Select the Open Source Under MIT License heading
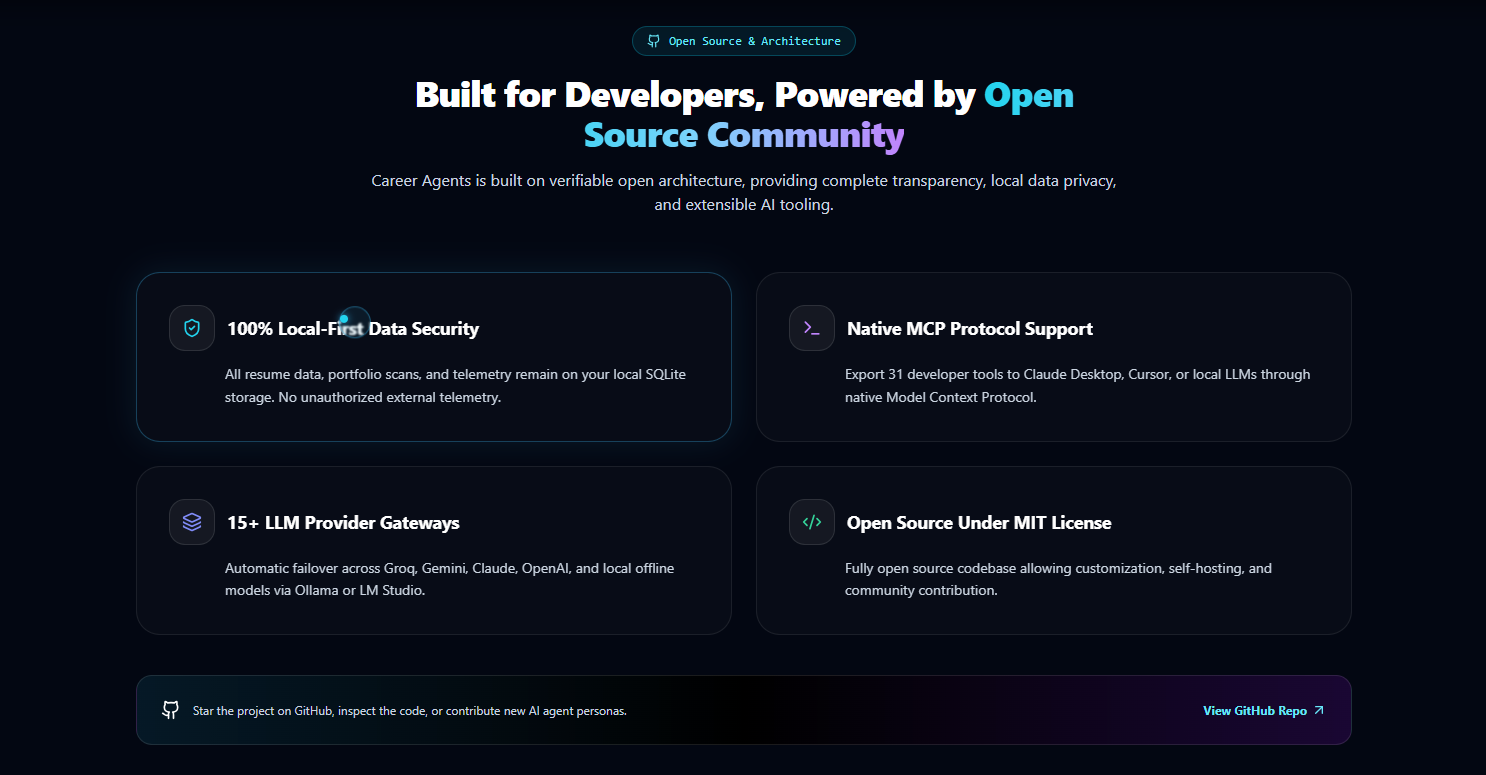1486x775 pixels. [x=979, y=522]
